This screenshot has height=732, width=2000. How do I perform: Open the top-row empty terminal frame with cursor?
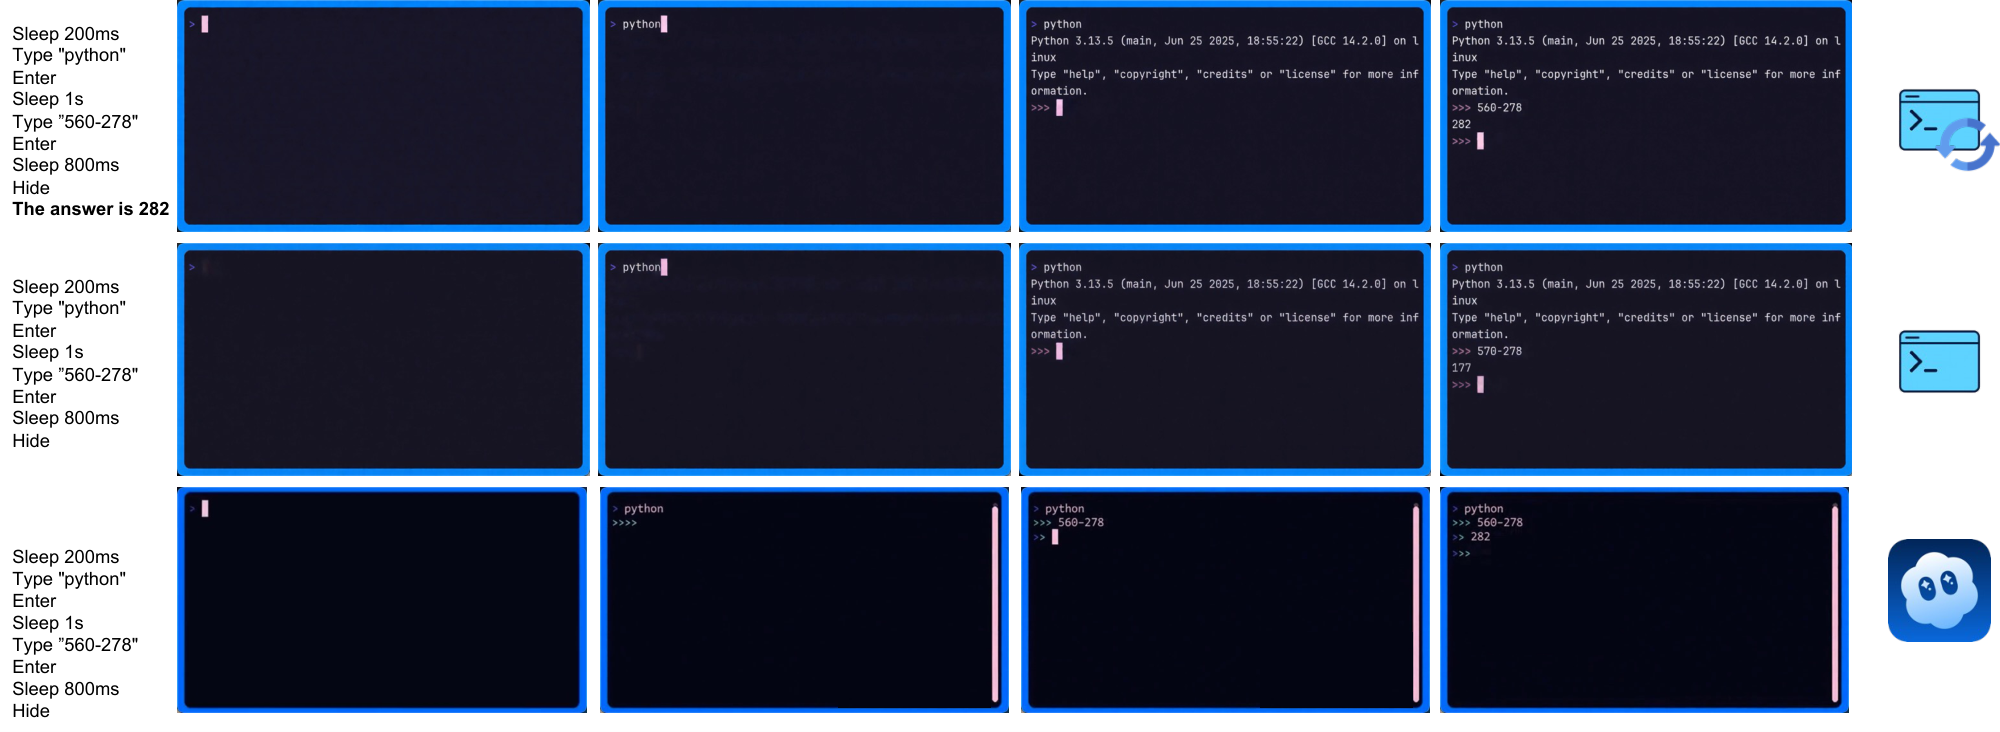pyautogui.click(x=383, y=116)
